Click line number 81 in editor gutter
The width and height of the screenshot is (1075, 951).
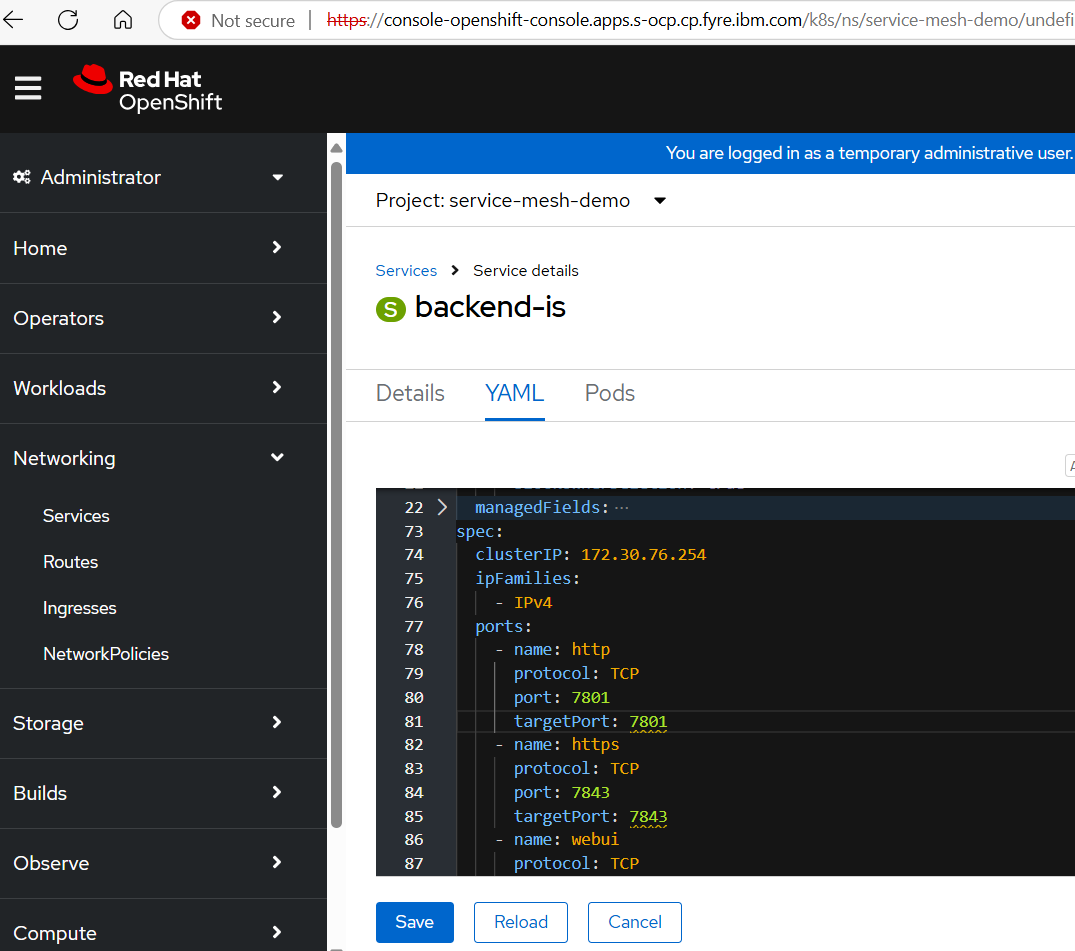[413, 721]
